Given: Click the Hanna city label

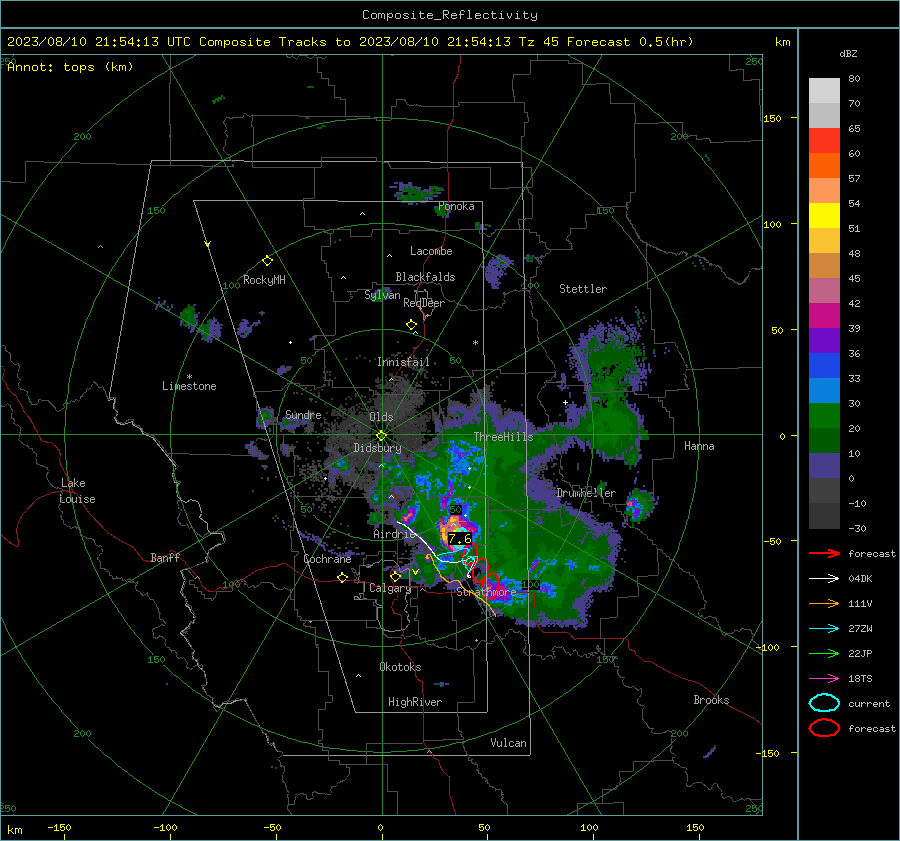Looking at the screenshot, I should tap(699, 446).
